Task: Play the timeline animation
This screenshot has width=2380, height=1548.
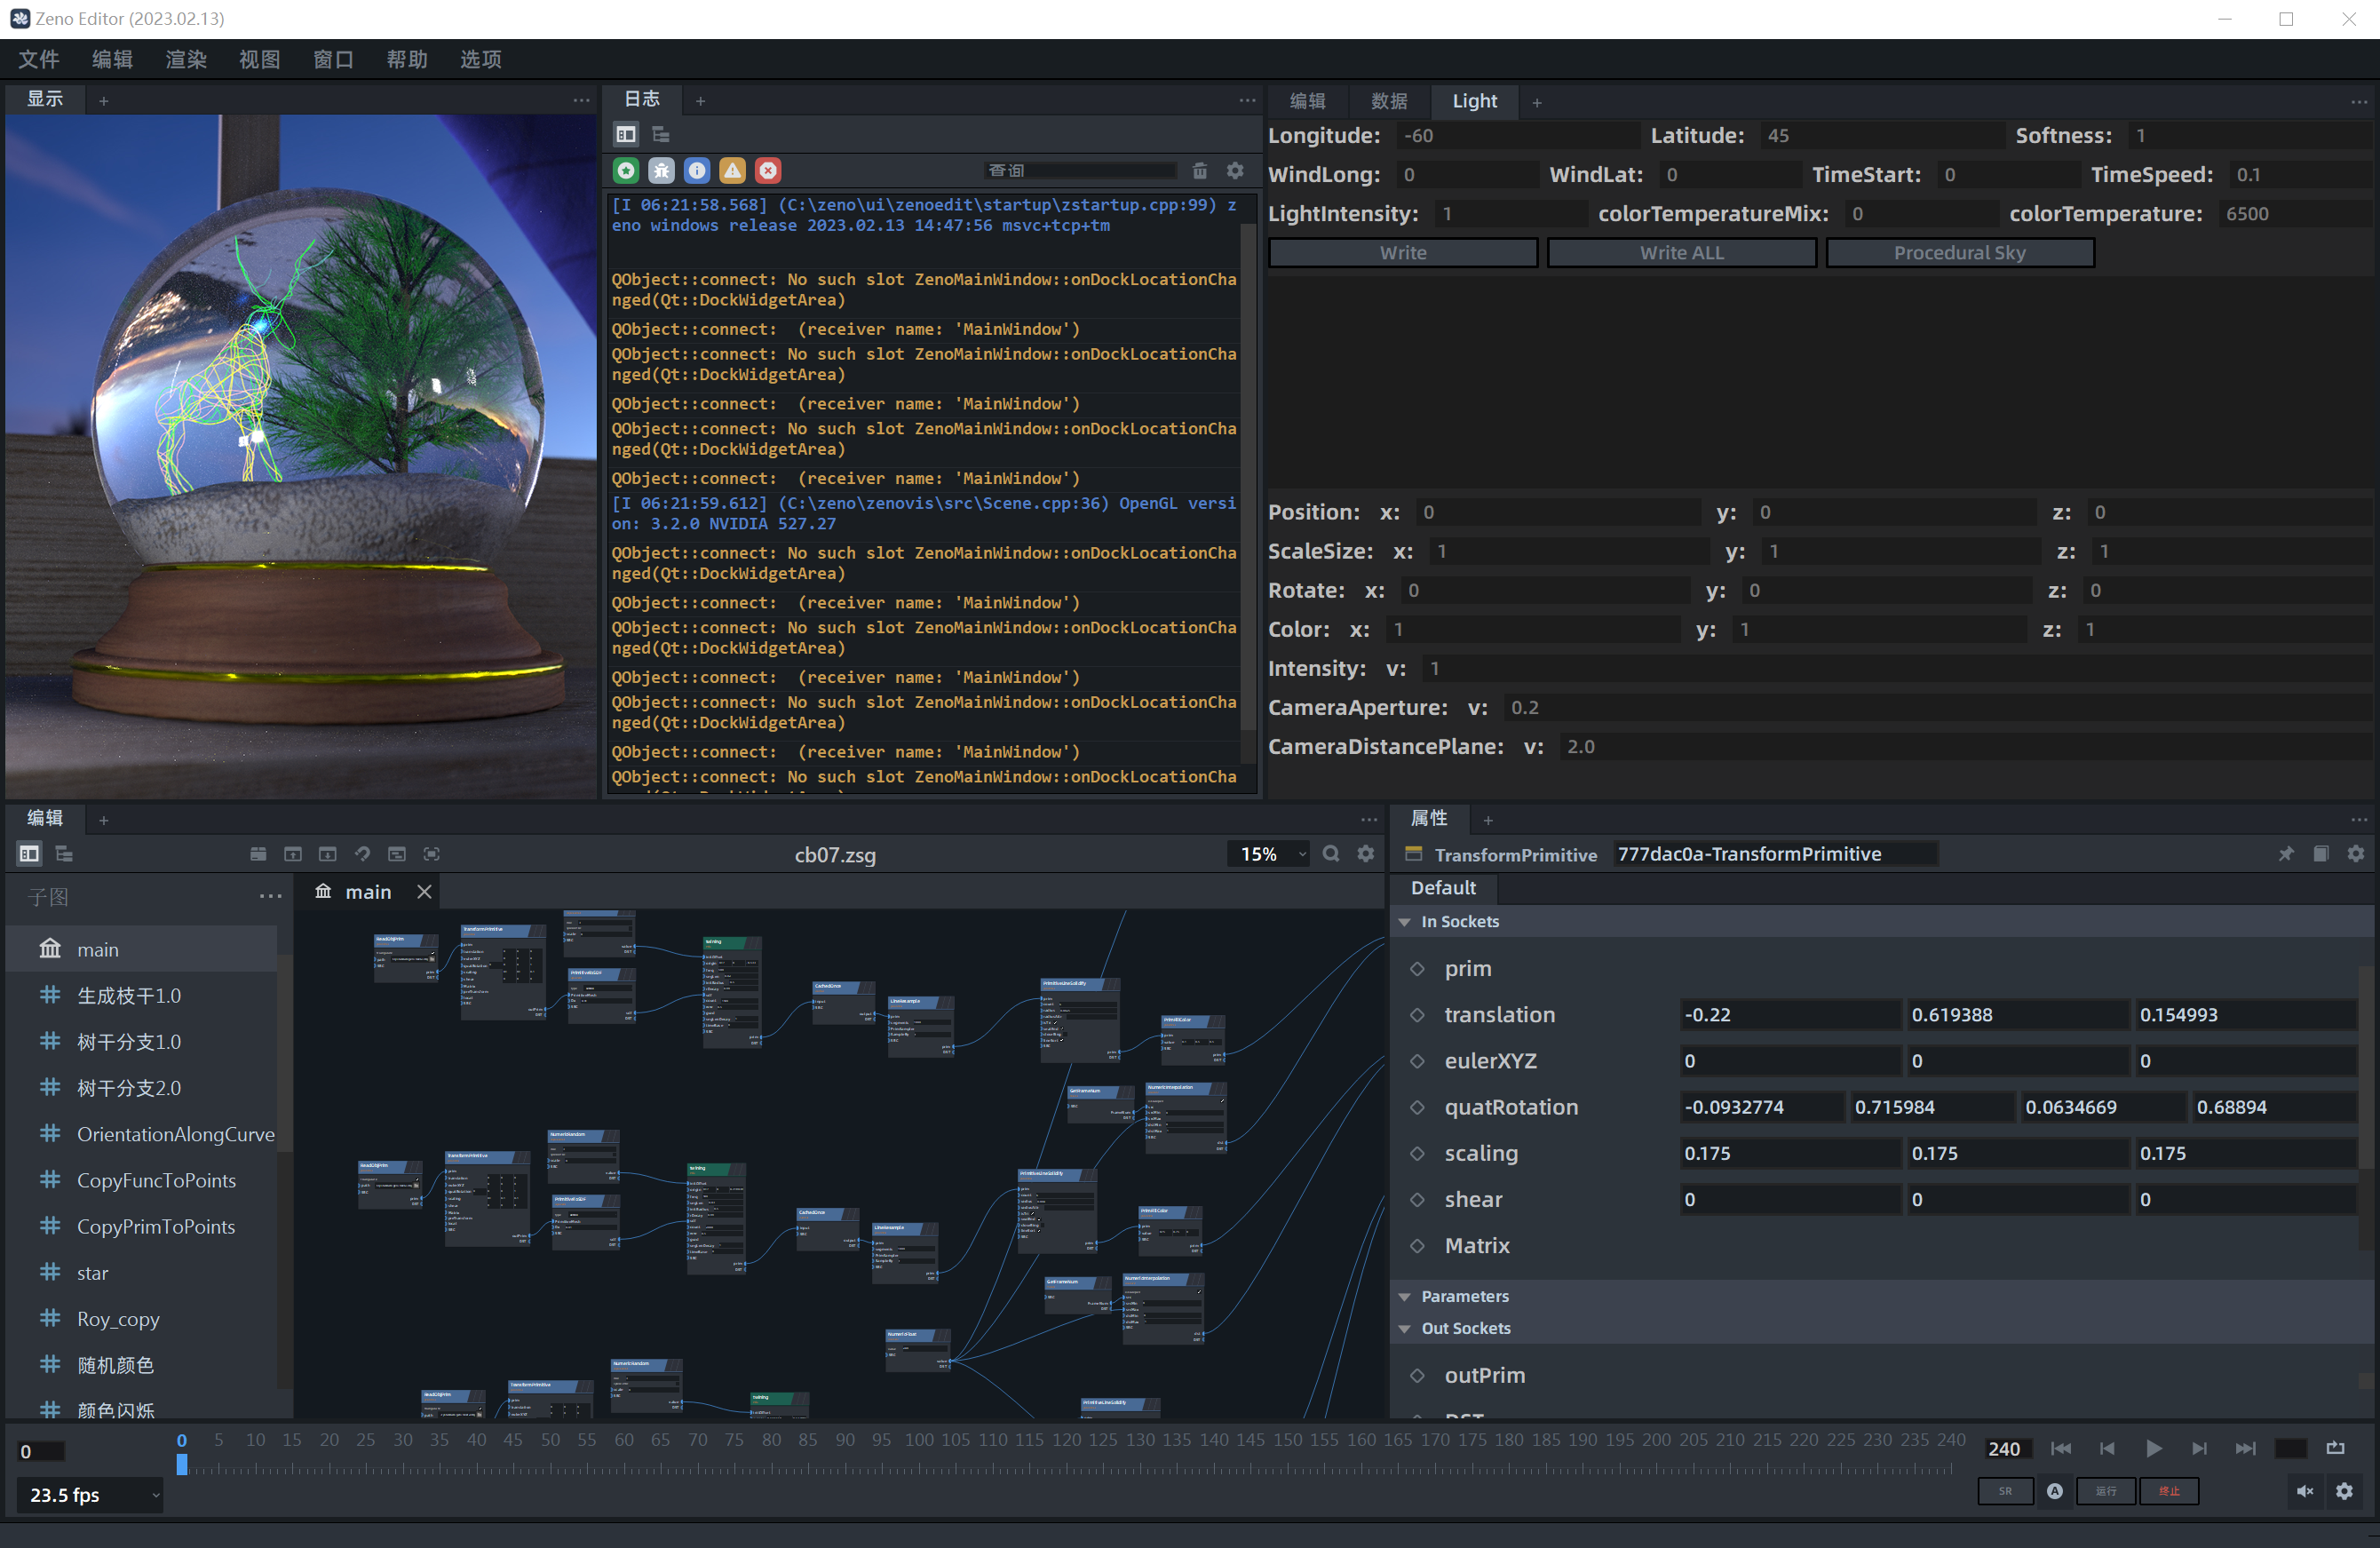Action: pyautogui.click(x=2154, y=1448)
